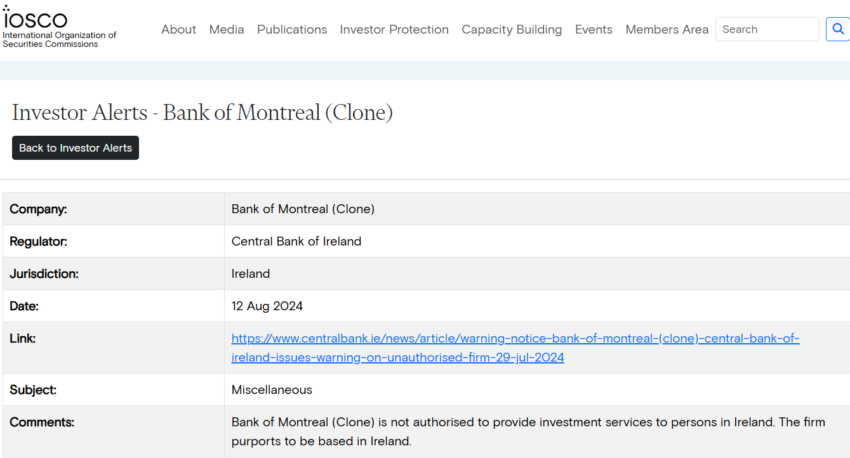Click the Jurisdiction: label
Viewport: 850px width, 458px height.
coord(44,274)
